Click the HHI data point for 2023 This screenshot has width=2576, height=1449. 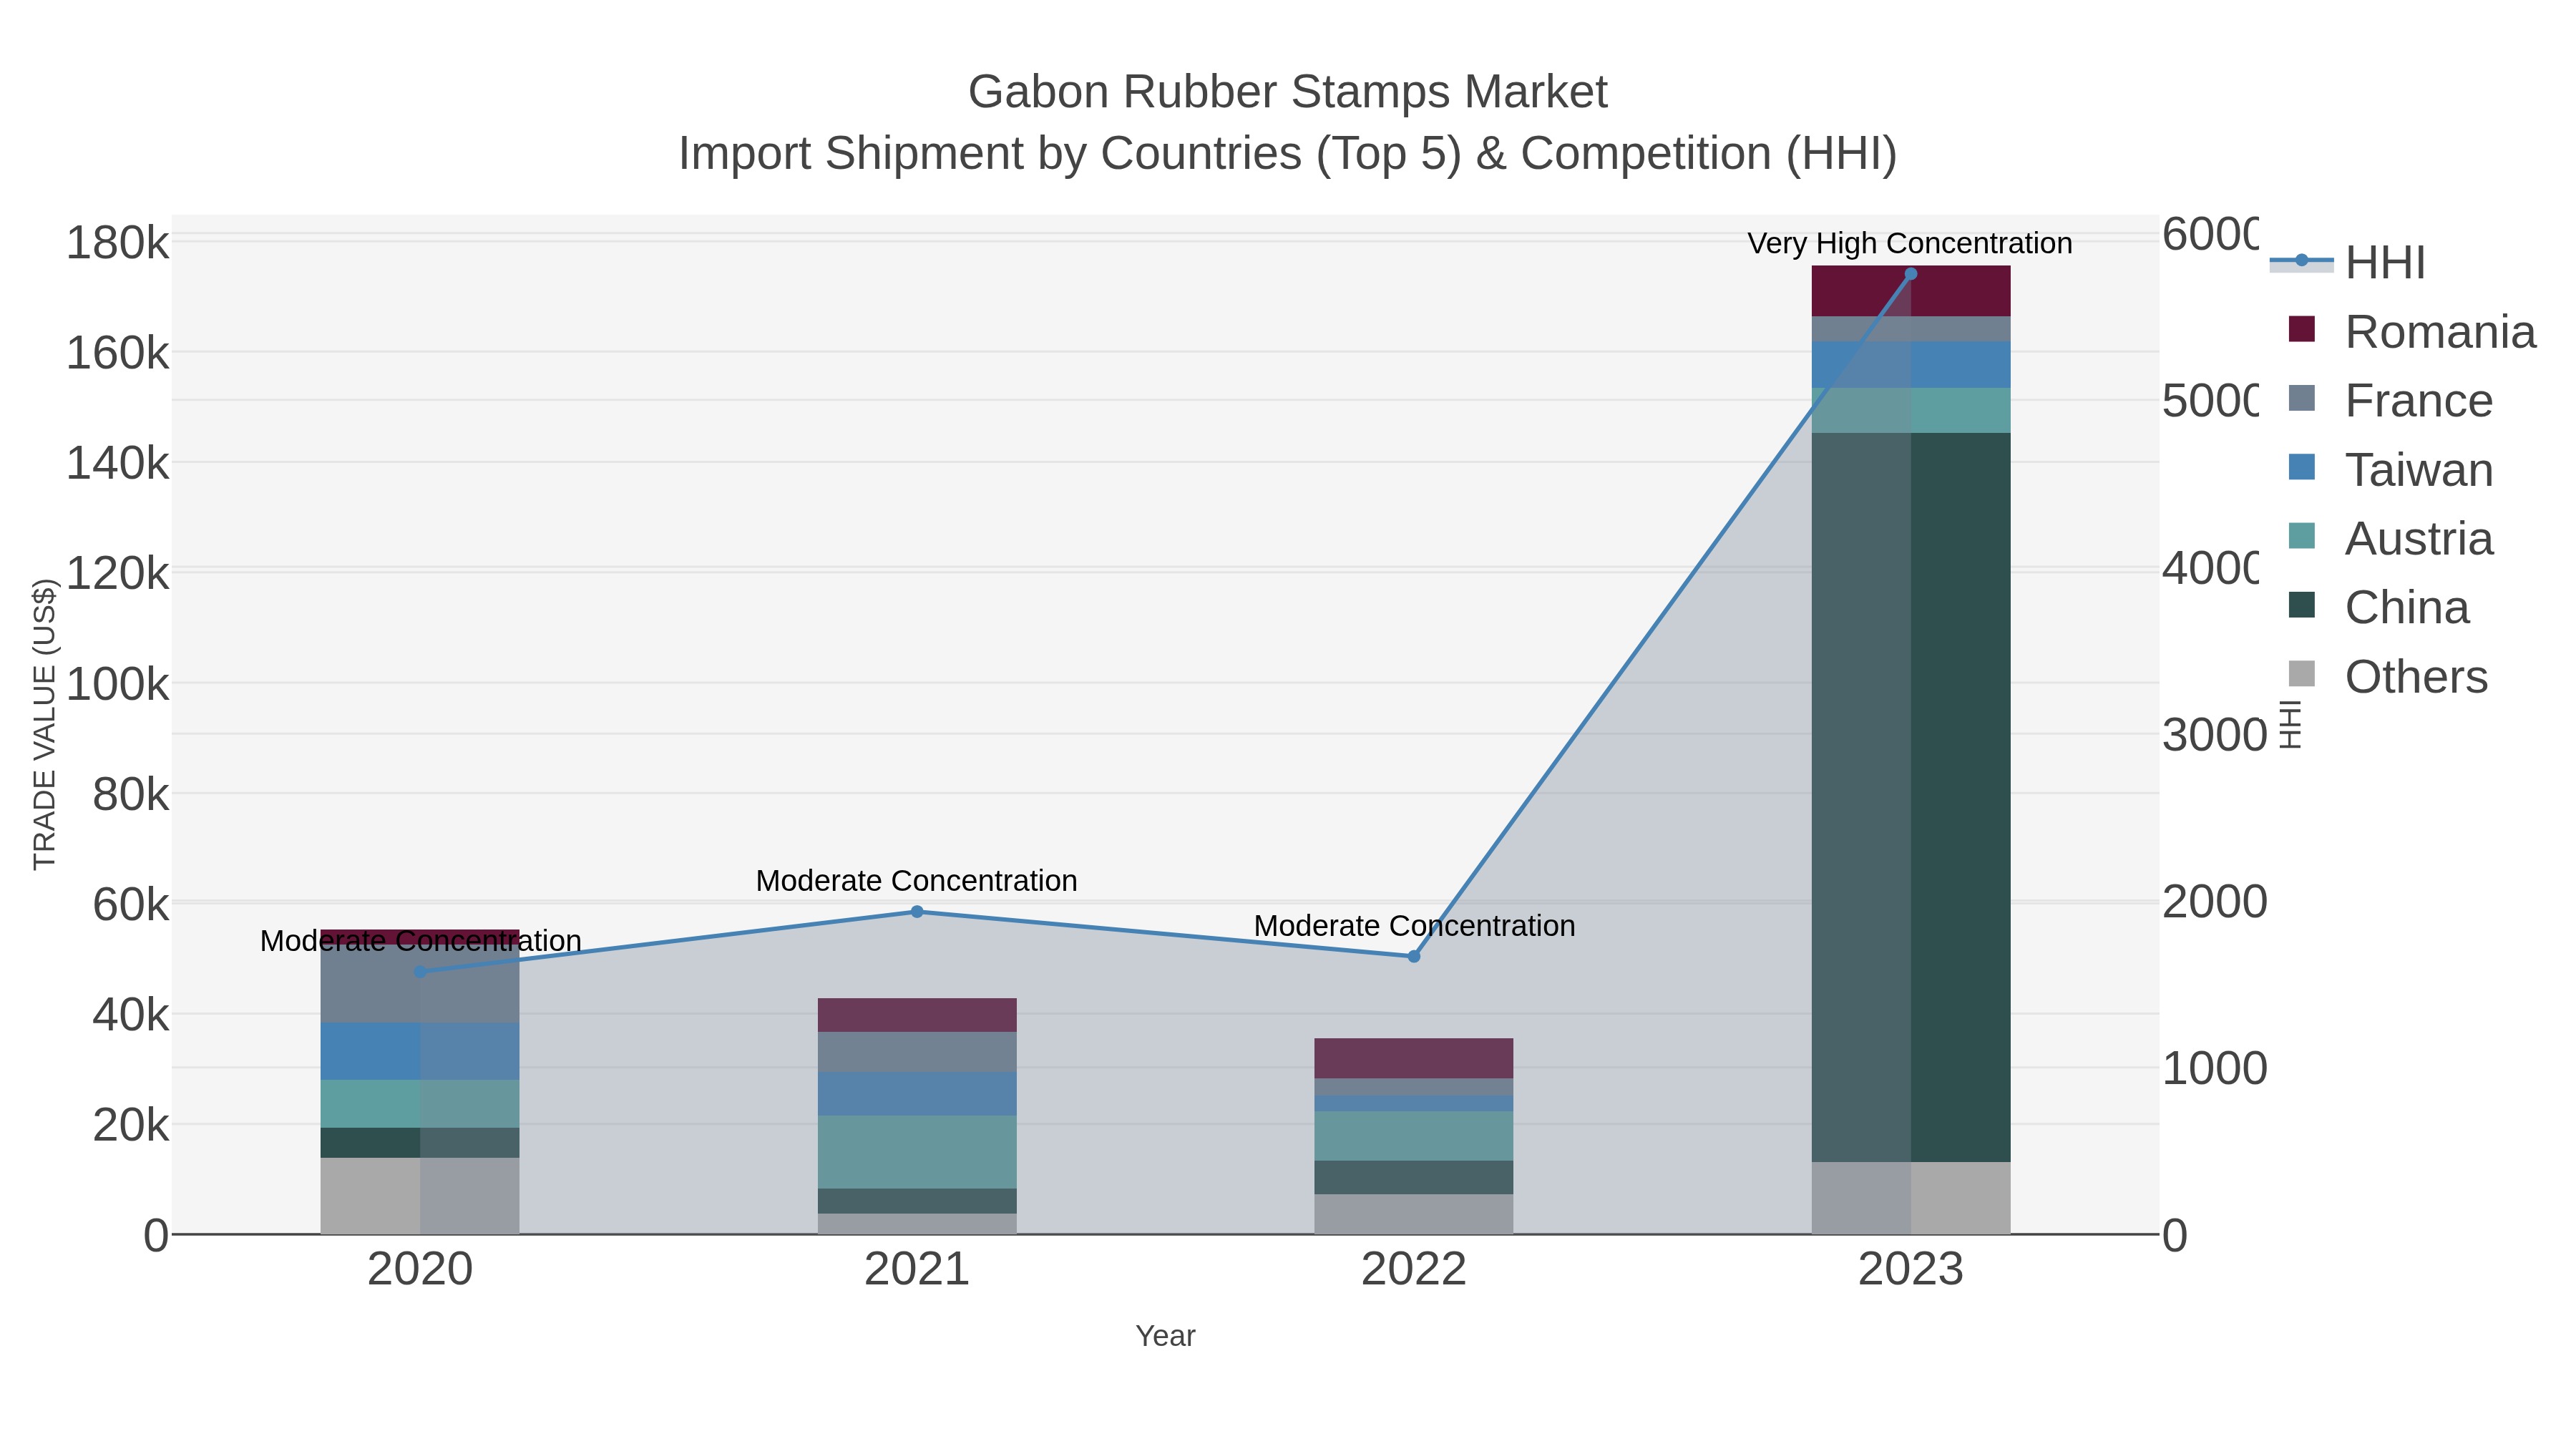(1911, 274)
